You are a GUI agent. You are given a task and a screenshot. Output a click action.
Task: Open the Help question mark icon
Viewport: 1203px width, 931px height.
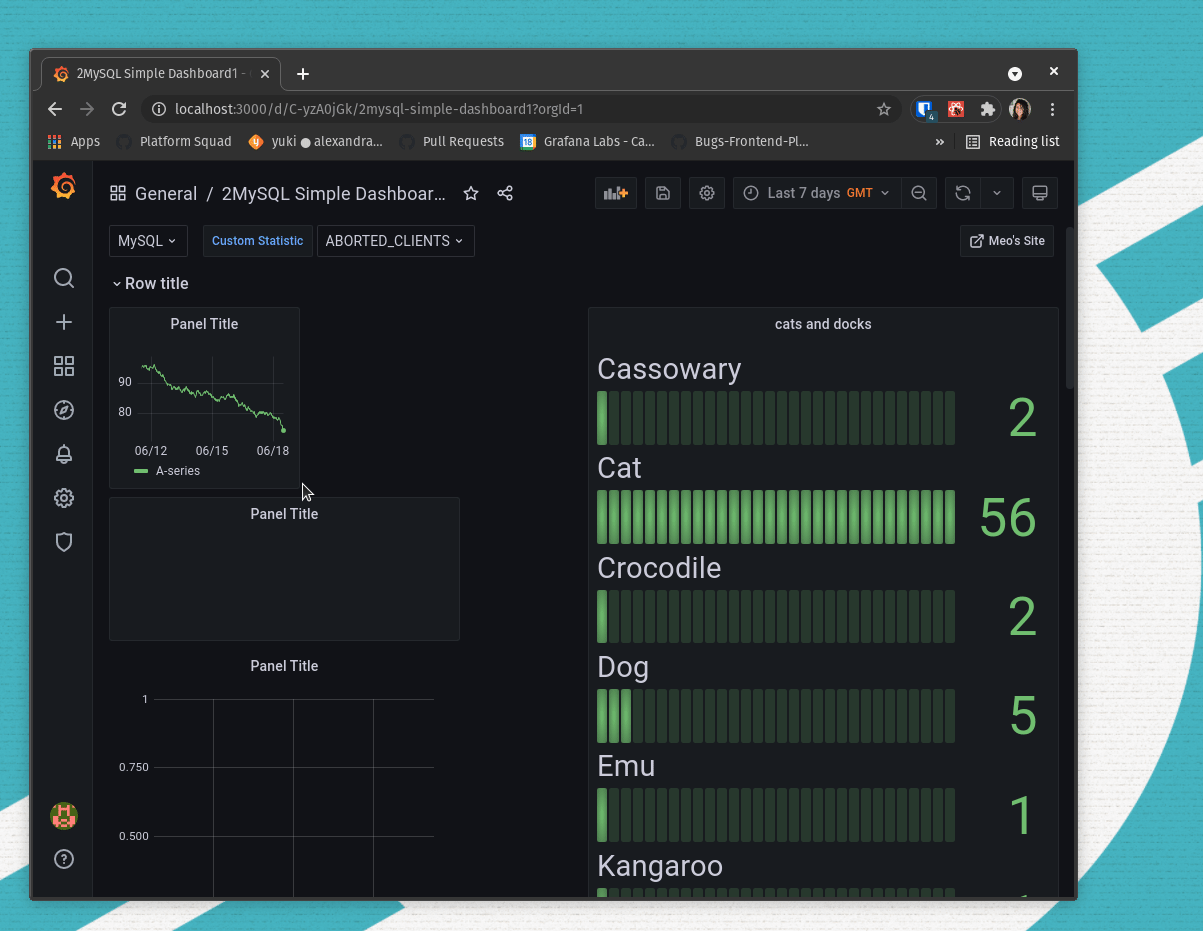click(64, 859)
